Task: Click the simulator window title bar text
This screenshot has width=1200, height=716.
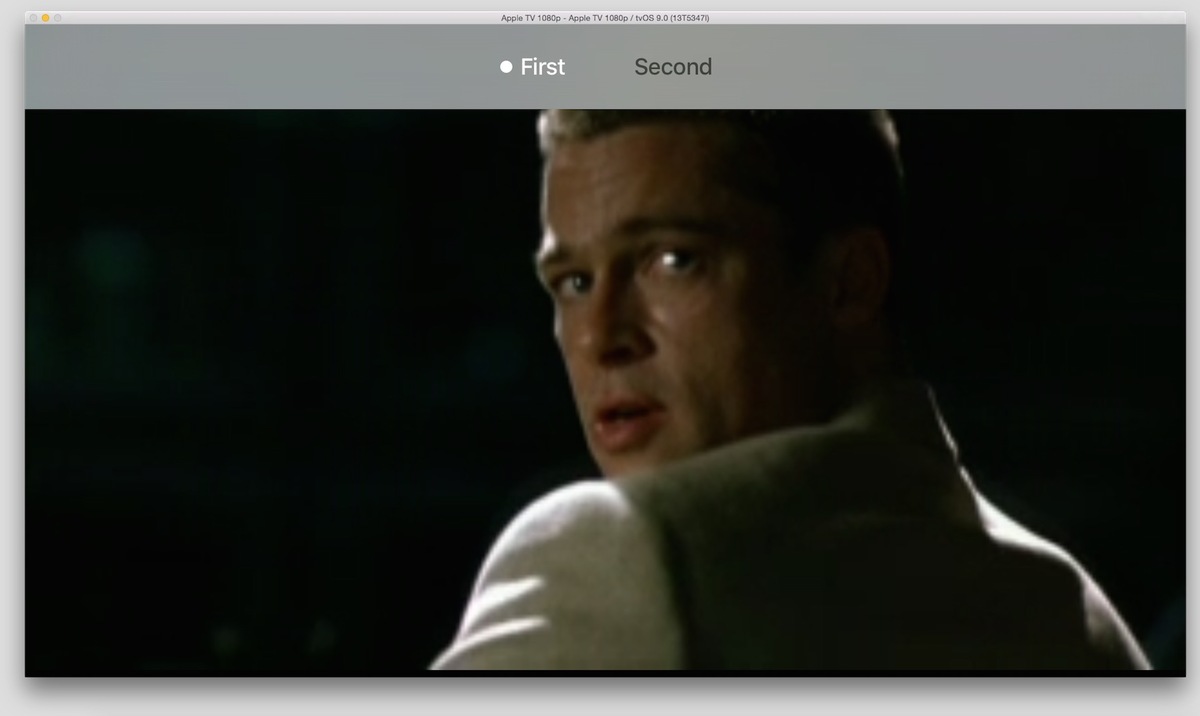Action: [605, 18]
